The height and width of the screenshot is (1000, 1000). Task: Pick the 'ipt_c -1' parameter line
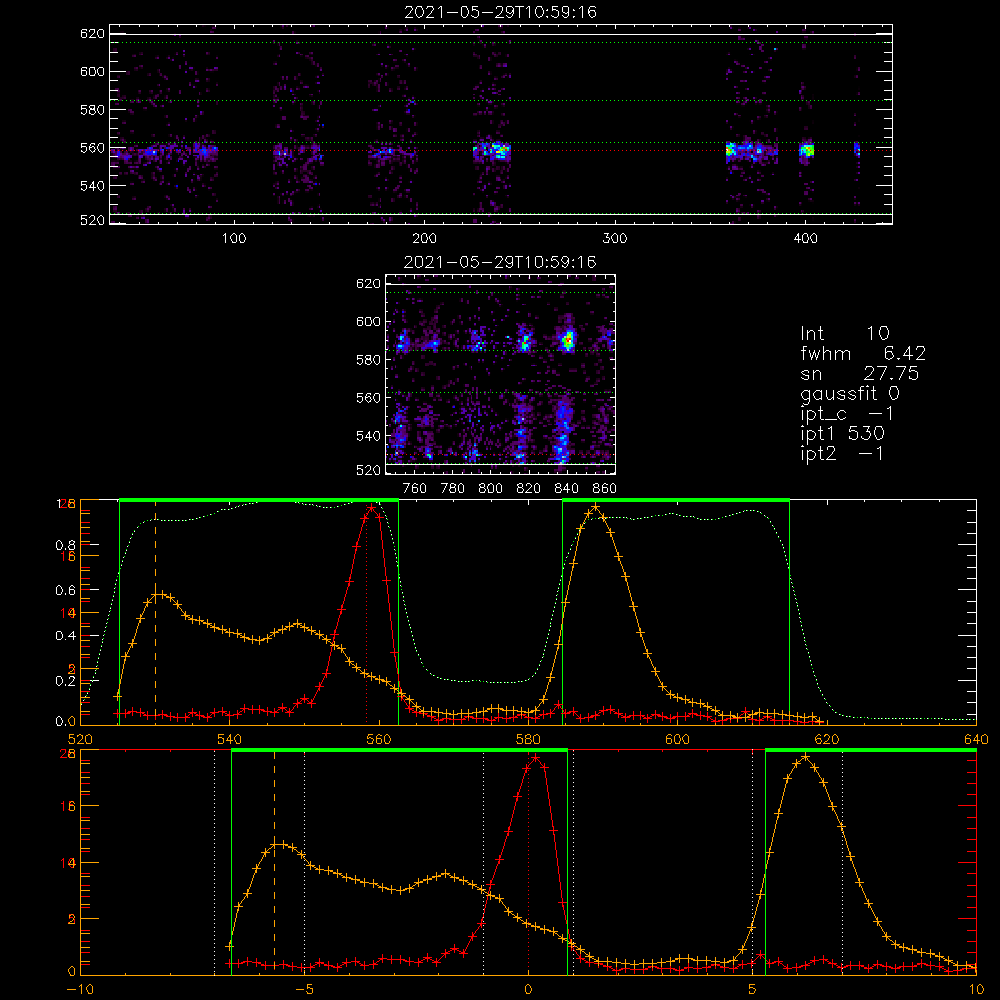848,414
